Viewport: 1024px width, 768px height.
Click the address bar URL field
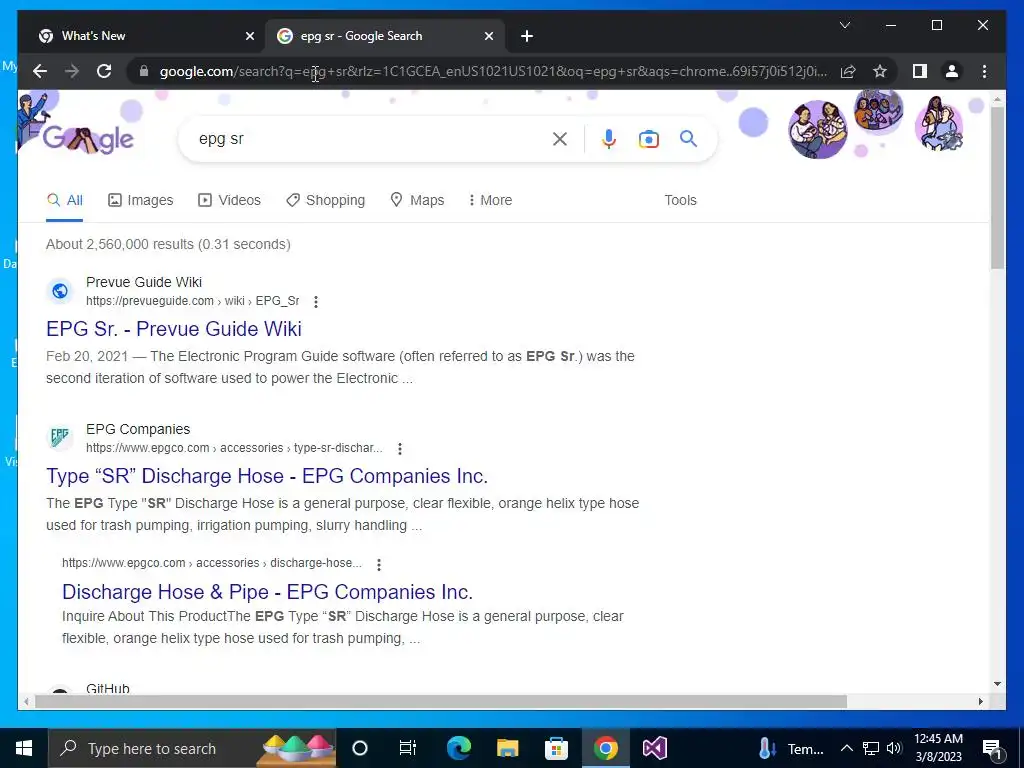[493, 71]
